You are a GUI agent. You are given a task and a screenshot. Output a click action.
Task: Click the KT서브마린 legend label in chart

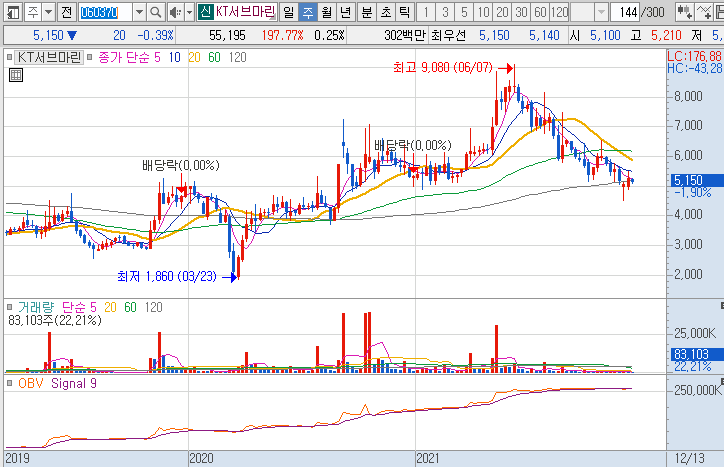(x=49, y=57)
